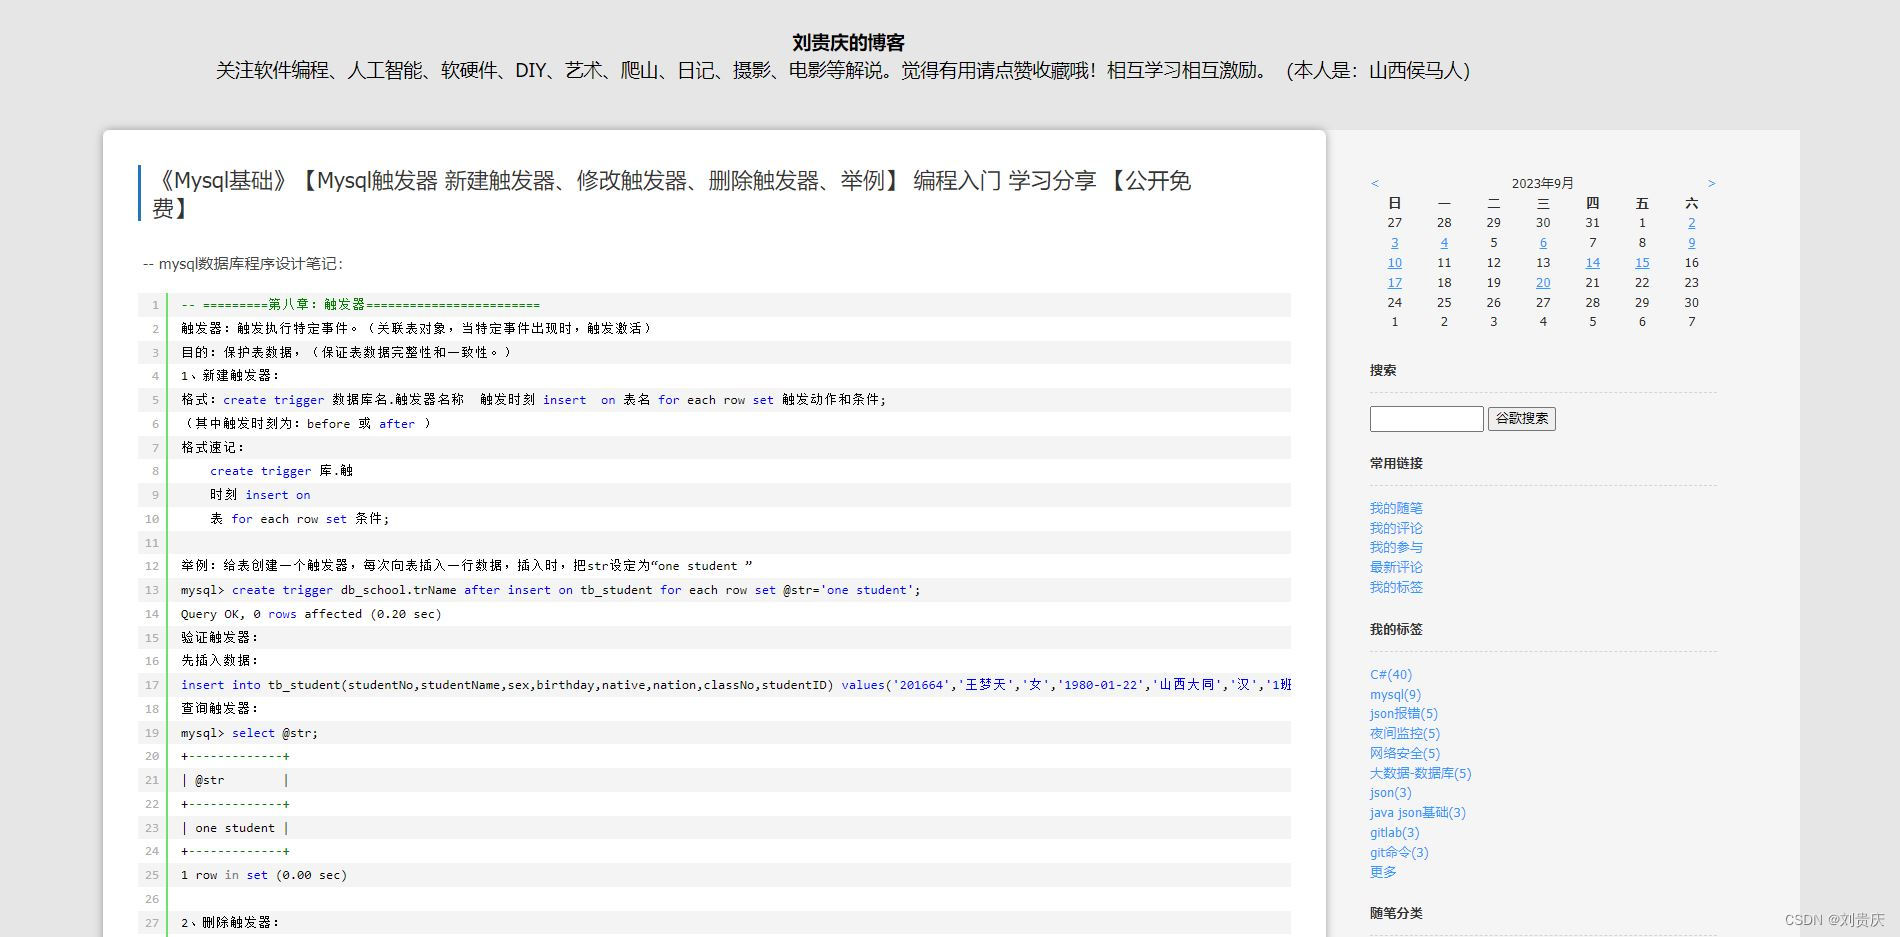Screen dimensions: 1900x937
Task: Click code line 18 查询触发器 label
Action: click(220, 708)
